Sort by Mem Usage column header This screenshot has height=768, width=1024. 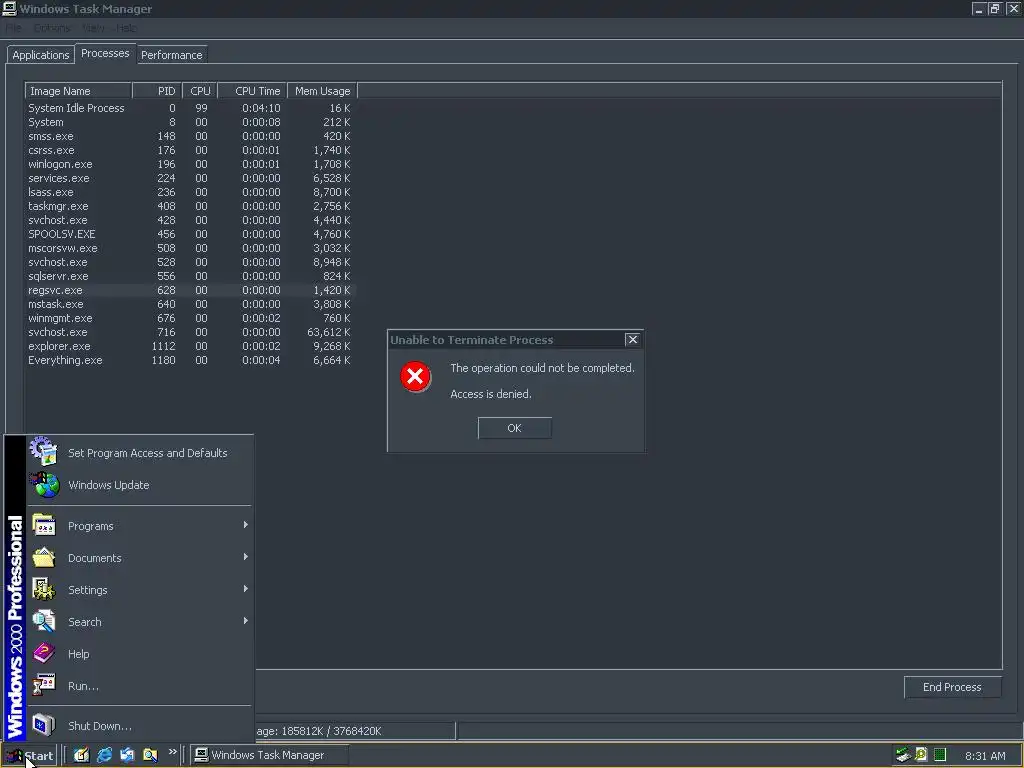coord(322,91)
